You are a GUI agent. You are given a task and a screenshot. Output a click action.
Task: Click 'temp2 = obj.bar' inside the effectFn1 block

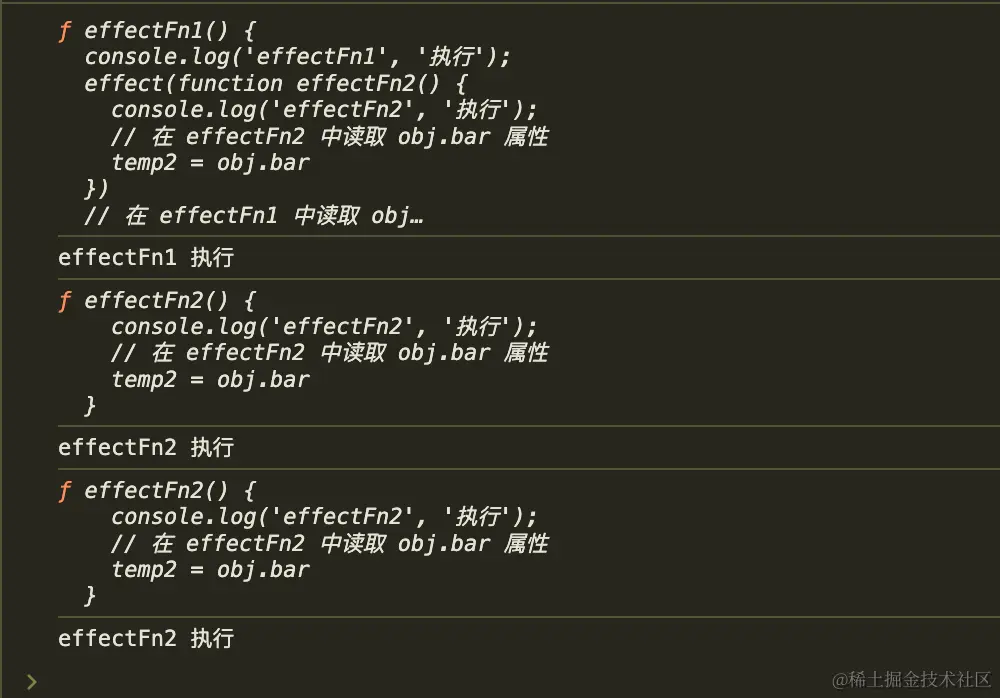(x=210, y=162)
